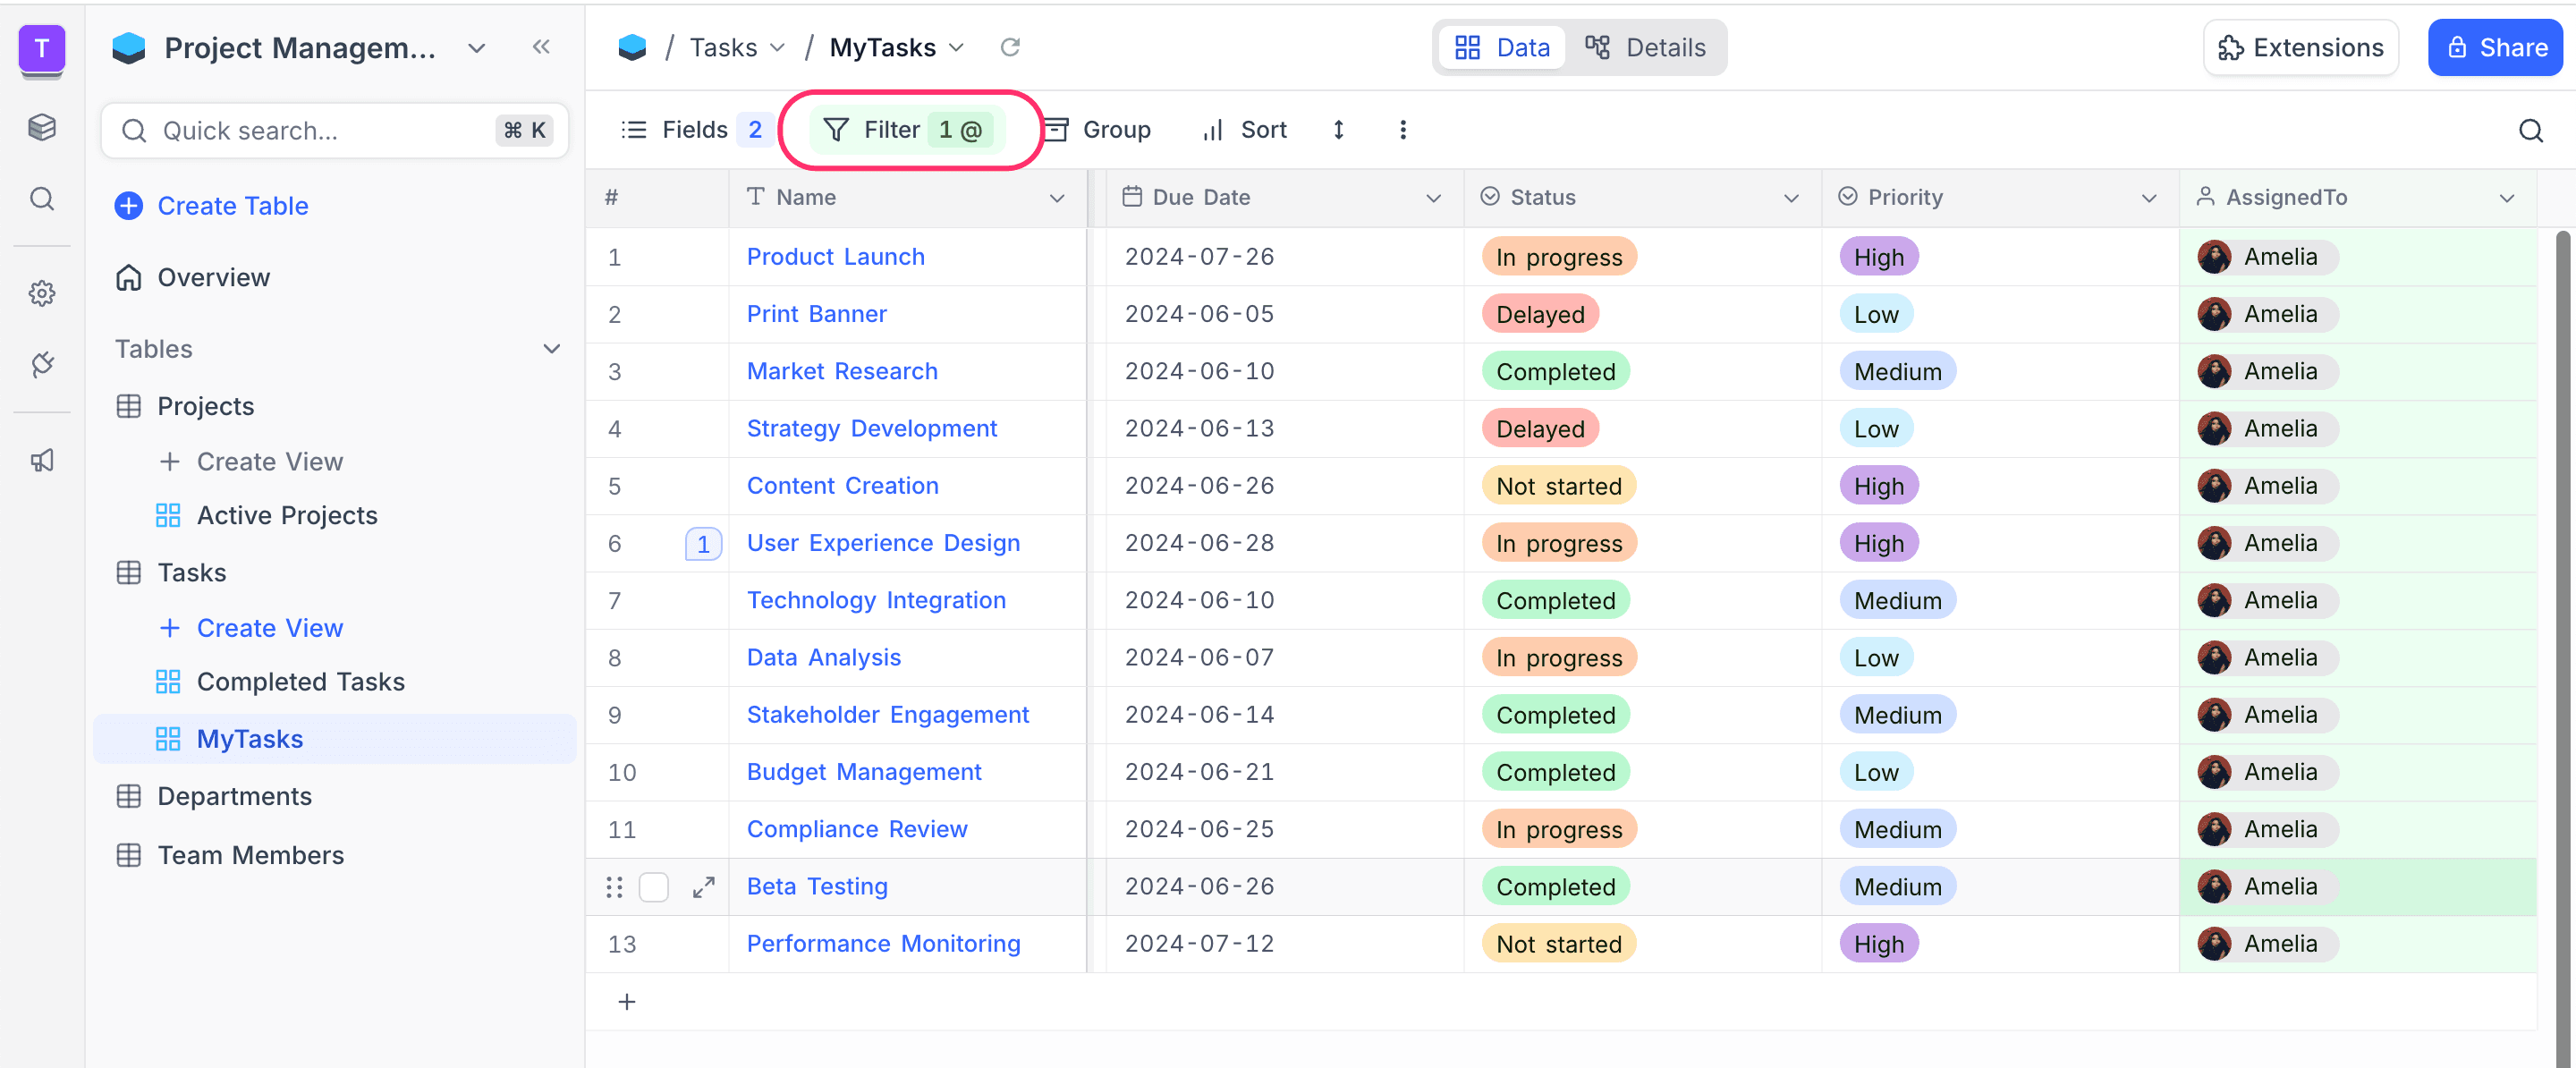Image resolution: width=2576 pixels, height=1068 pixels.
Task: Select the Data tab
Action: [x=1502, y=47]
